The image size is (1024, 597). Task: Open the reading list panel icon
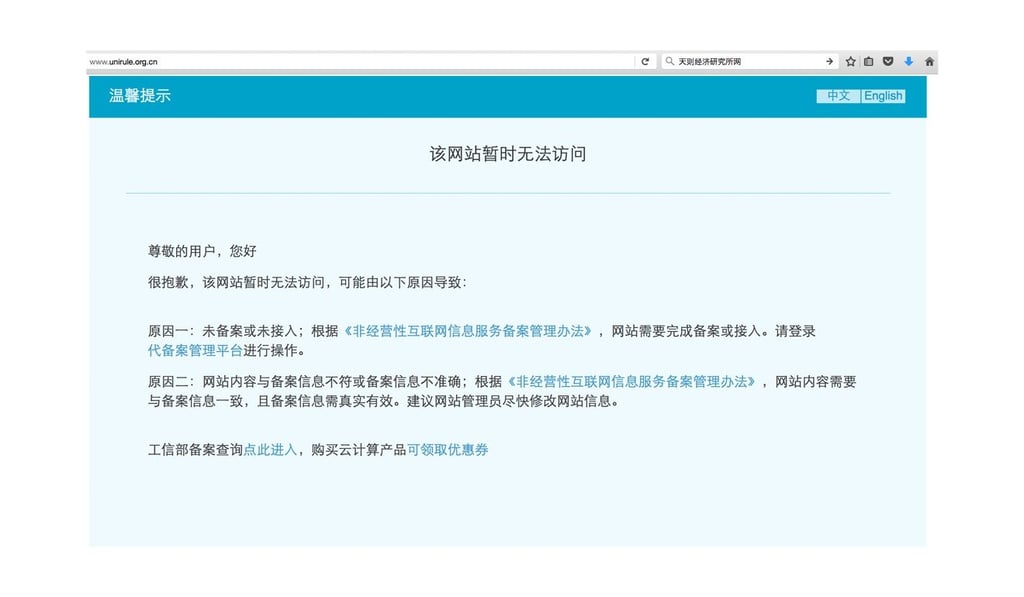[x=869, y=60]
